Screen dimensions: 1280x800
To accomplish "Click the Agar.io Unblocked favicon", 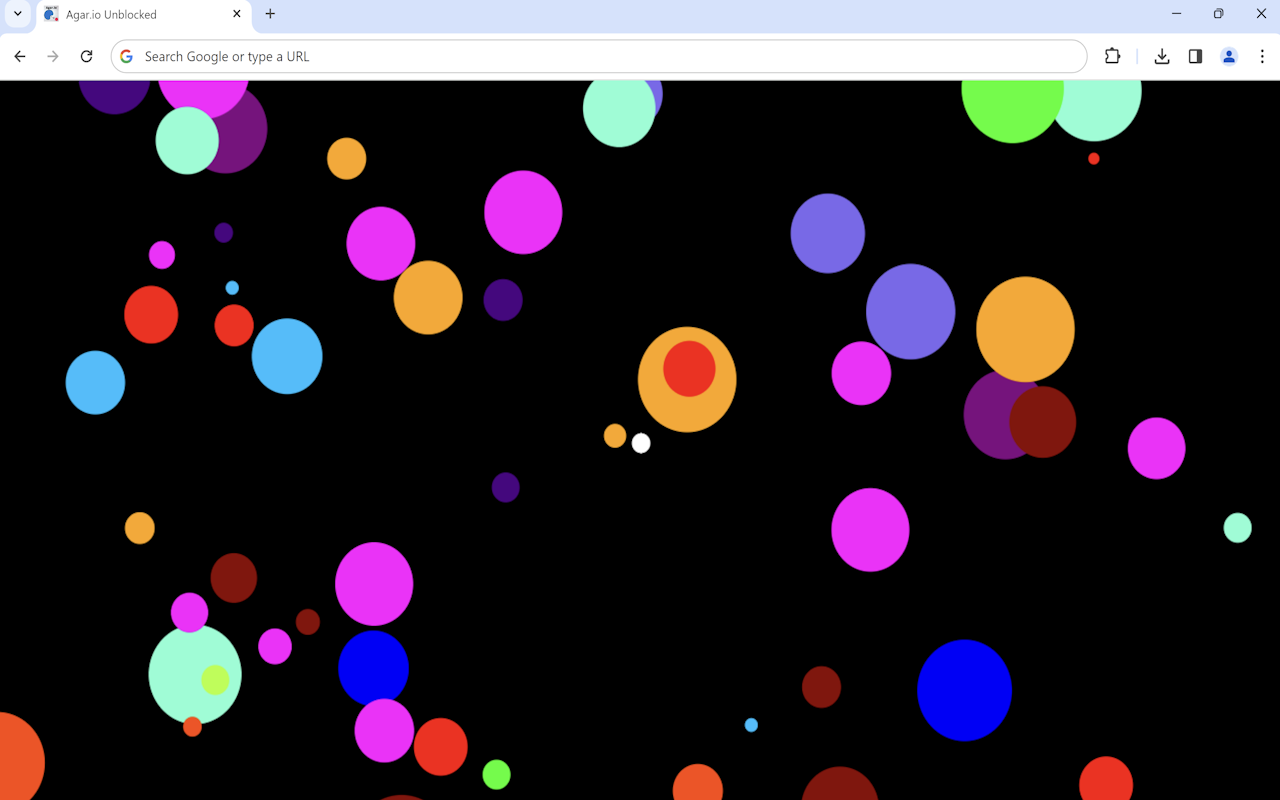I will (x=48, y=14).
